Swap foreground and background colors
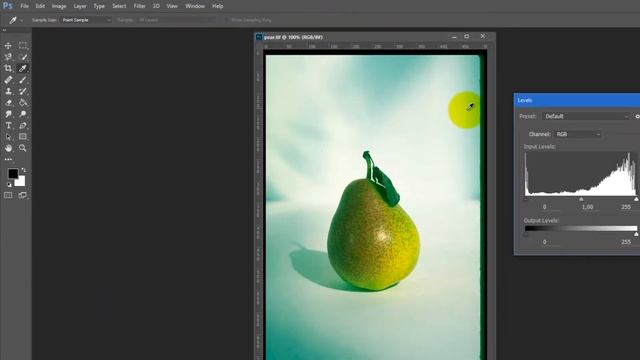Image resolution: width=640 pixels, height=360 pixels. (x=23, y=170)
